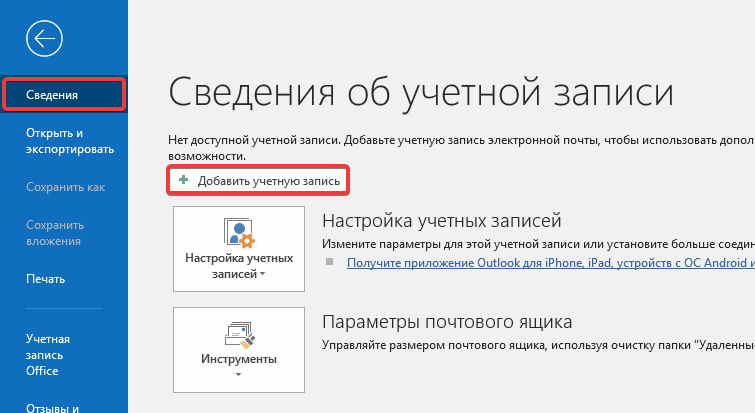
Task: Go to the Печать section
Action: tap(46, 279)
